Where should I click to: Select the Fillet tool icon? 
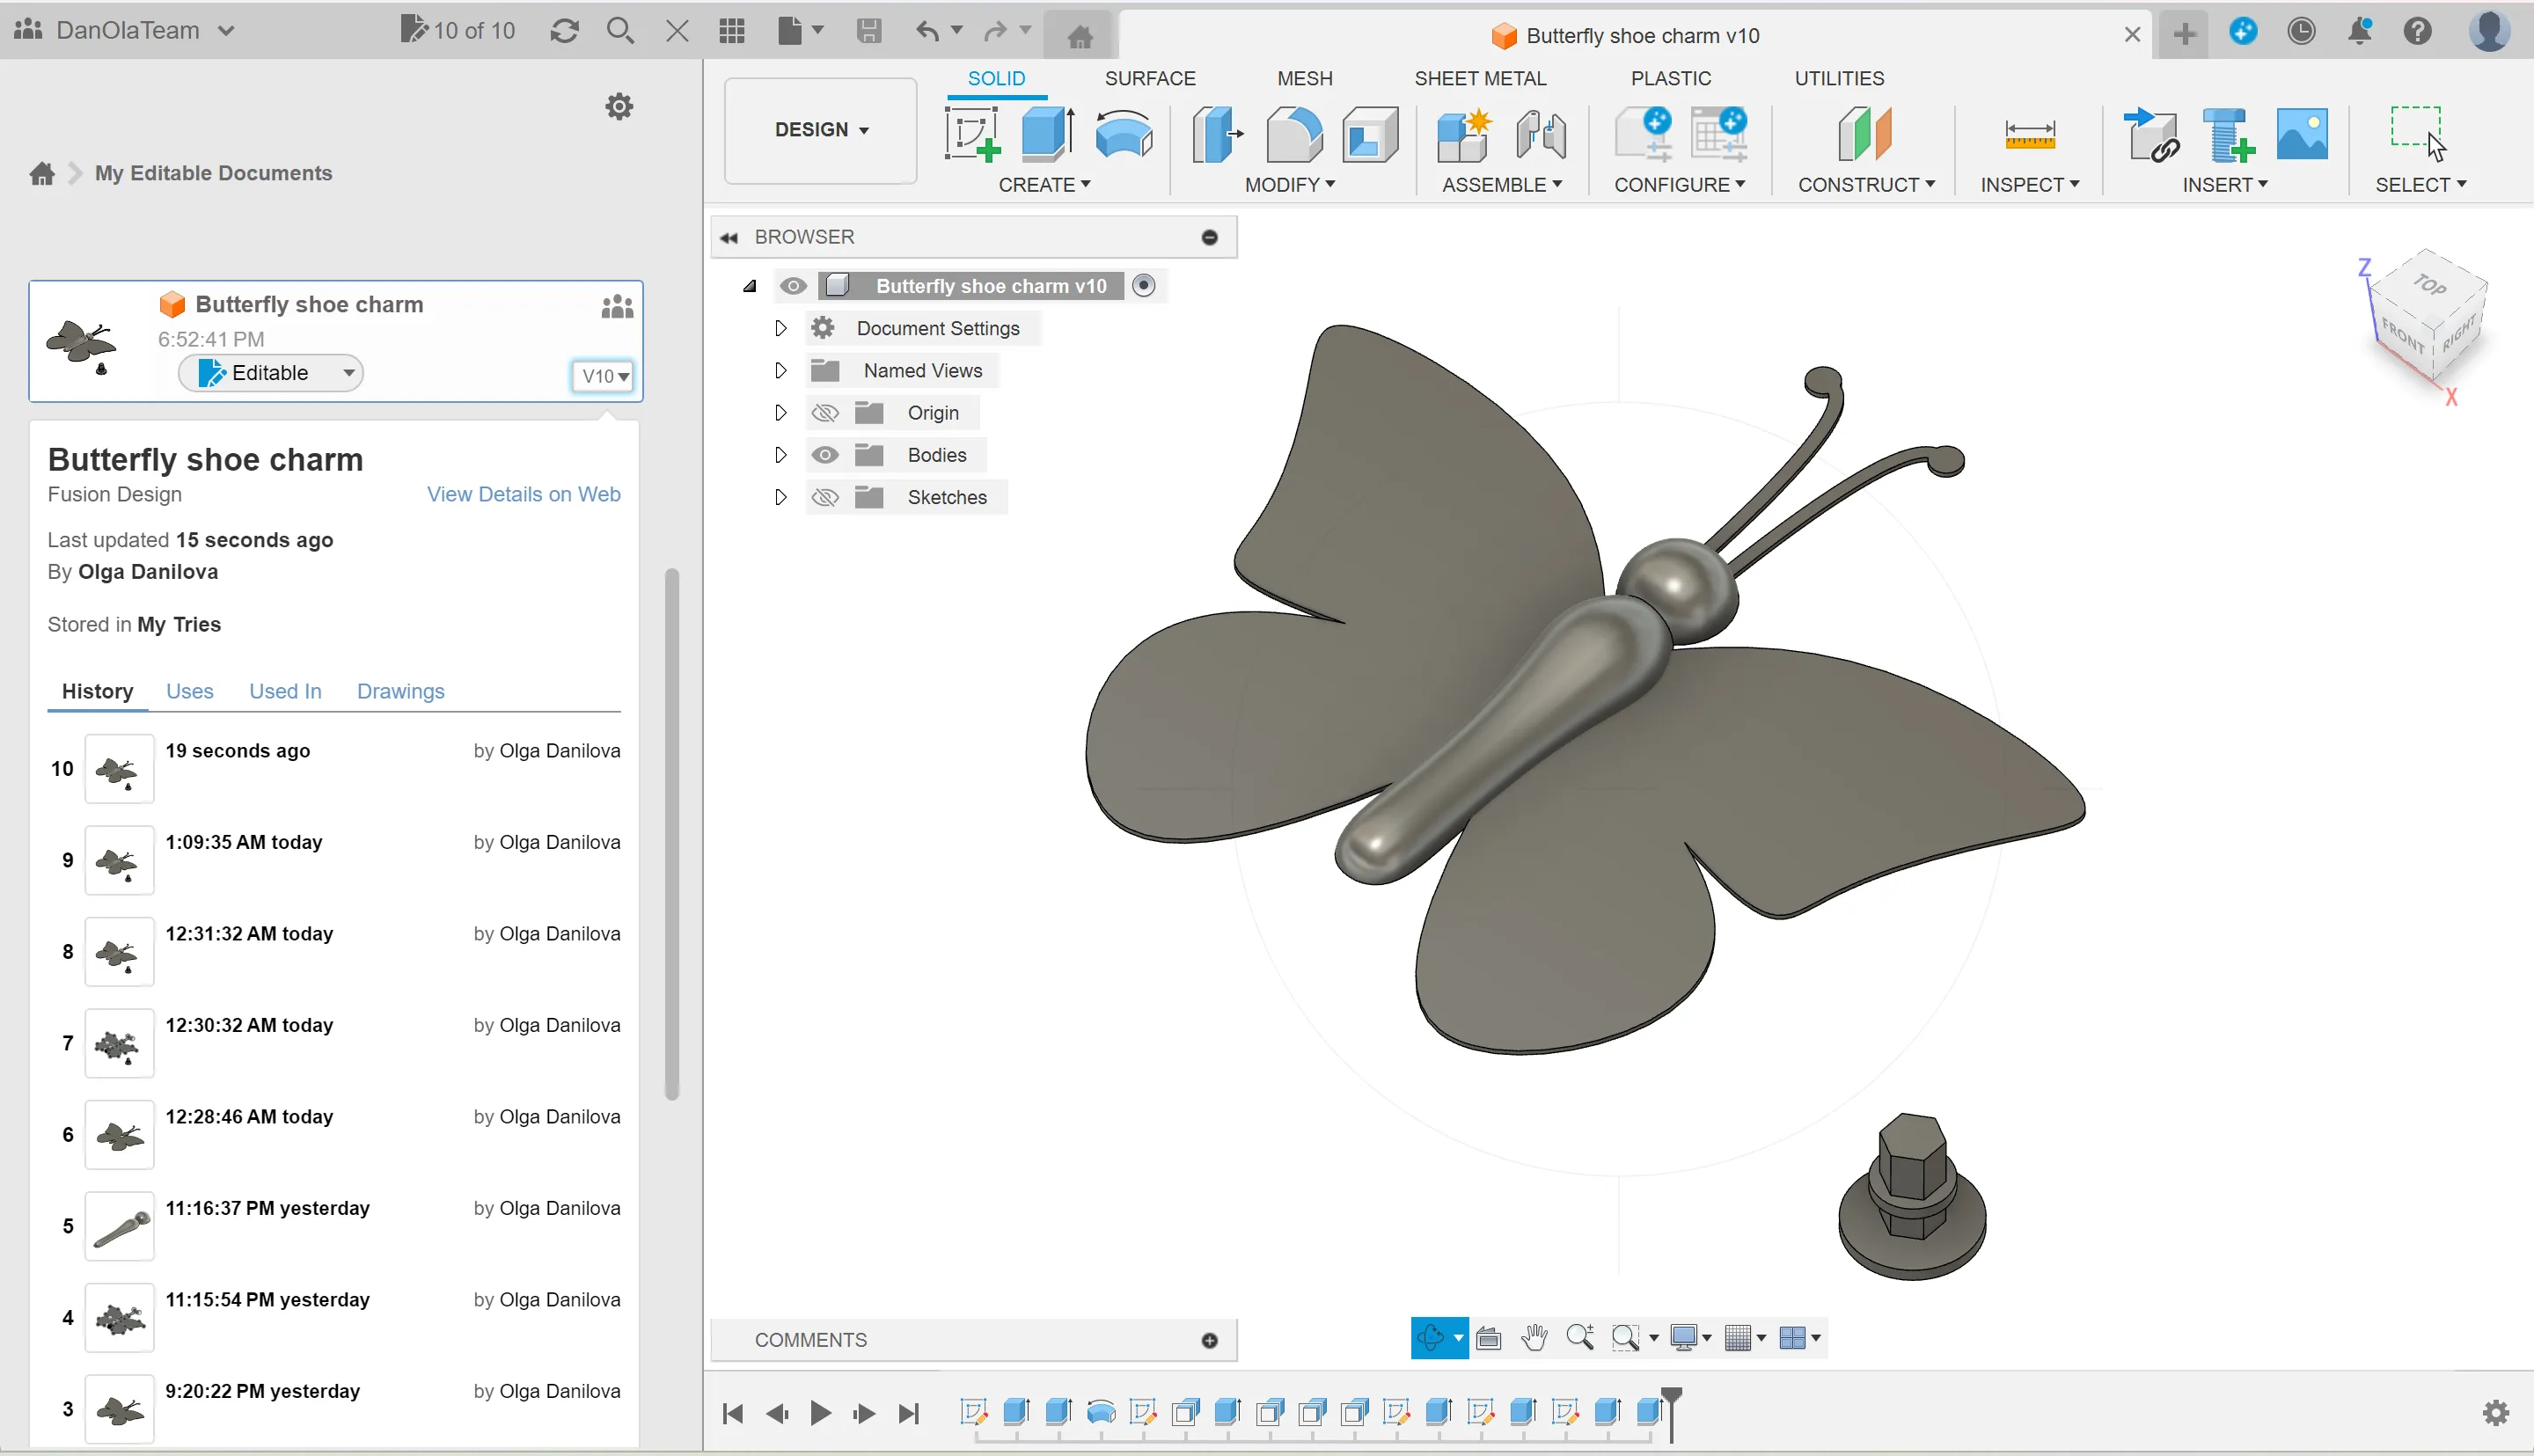click(x=1294, y=134)
